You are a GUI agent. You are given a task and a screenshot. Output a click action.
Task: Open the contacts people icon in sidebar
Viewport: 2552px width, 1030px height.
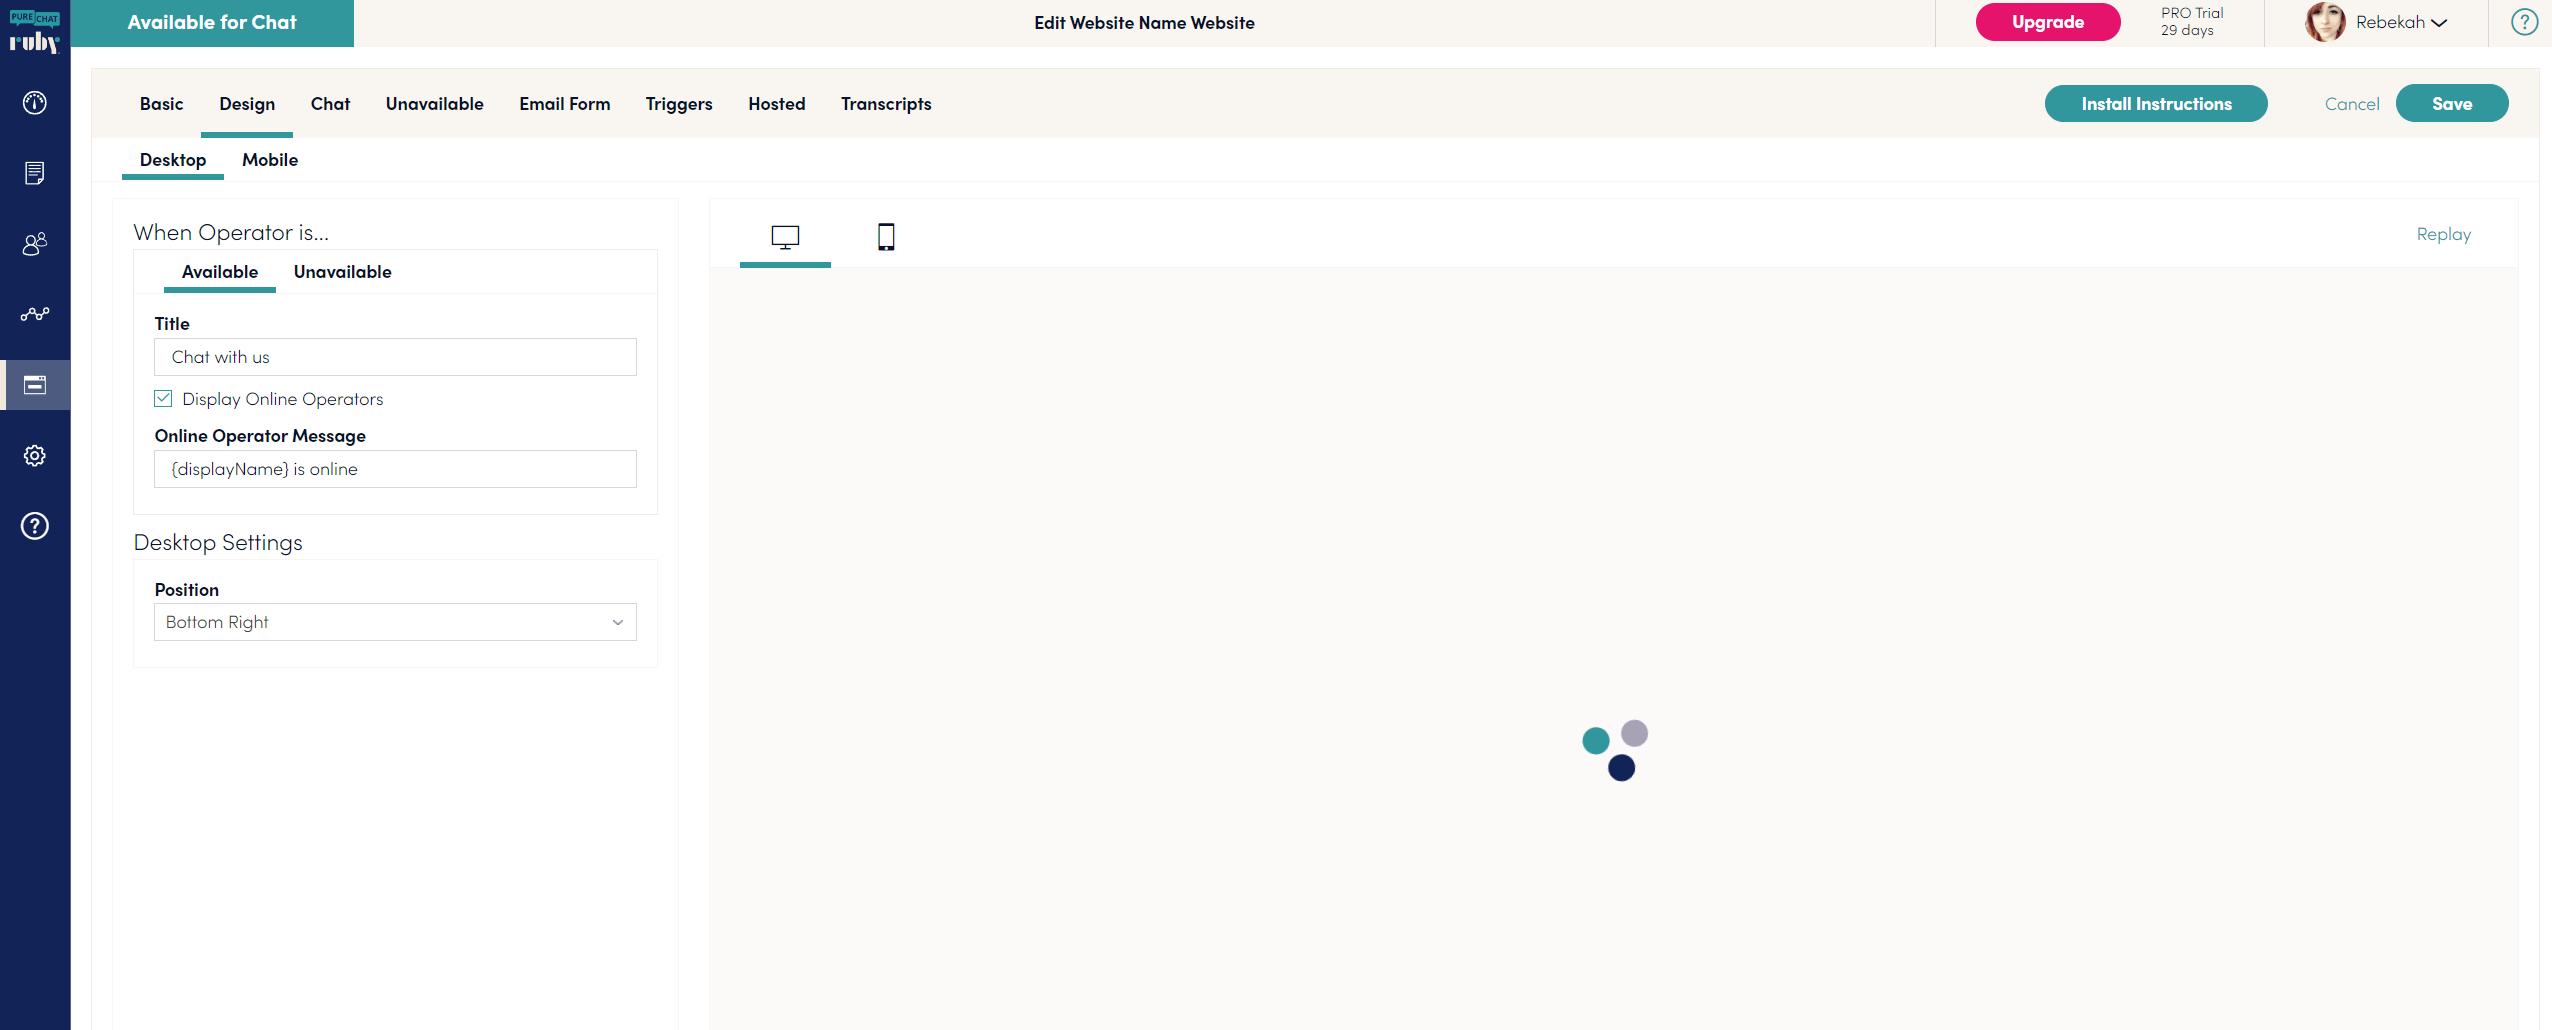(x=35, y=244)
